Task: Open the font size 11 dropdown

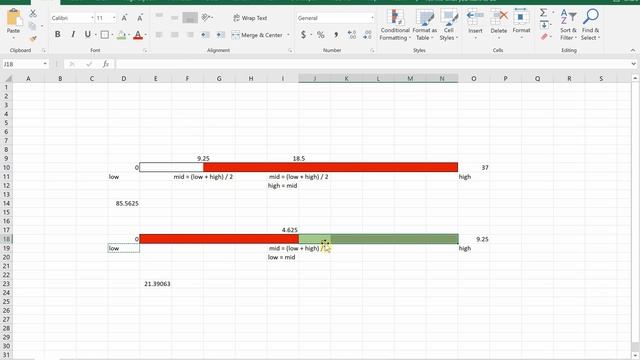Action: coord(114,18)
